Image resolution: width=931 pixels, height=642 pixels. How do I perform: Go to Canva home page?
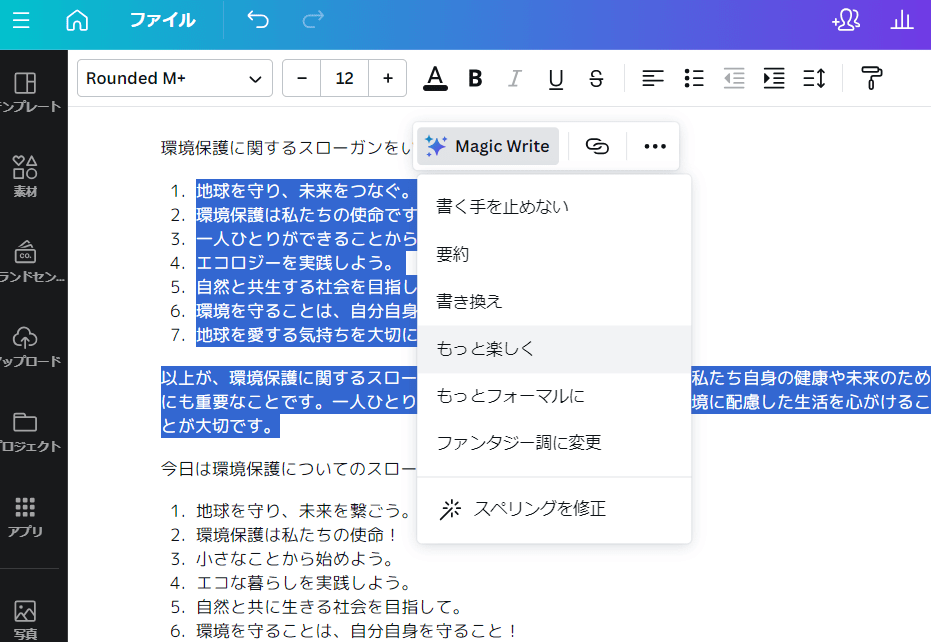[x=77, y=20]
